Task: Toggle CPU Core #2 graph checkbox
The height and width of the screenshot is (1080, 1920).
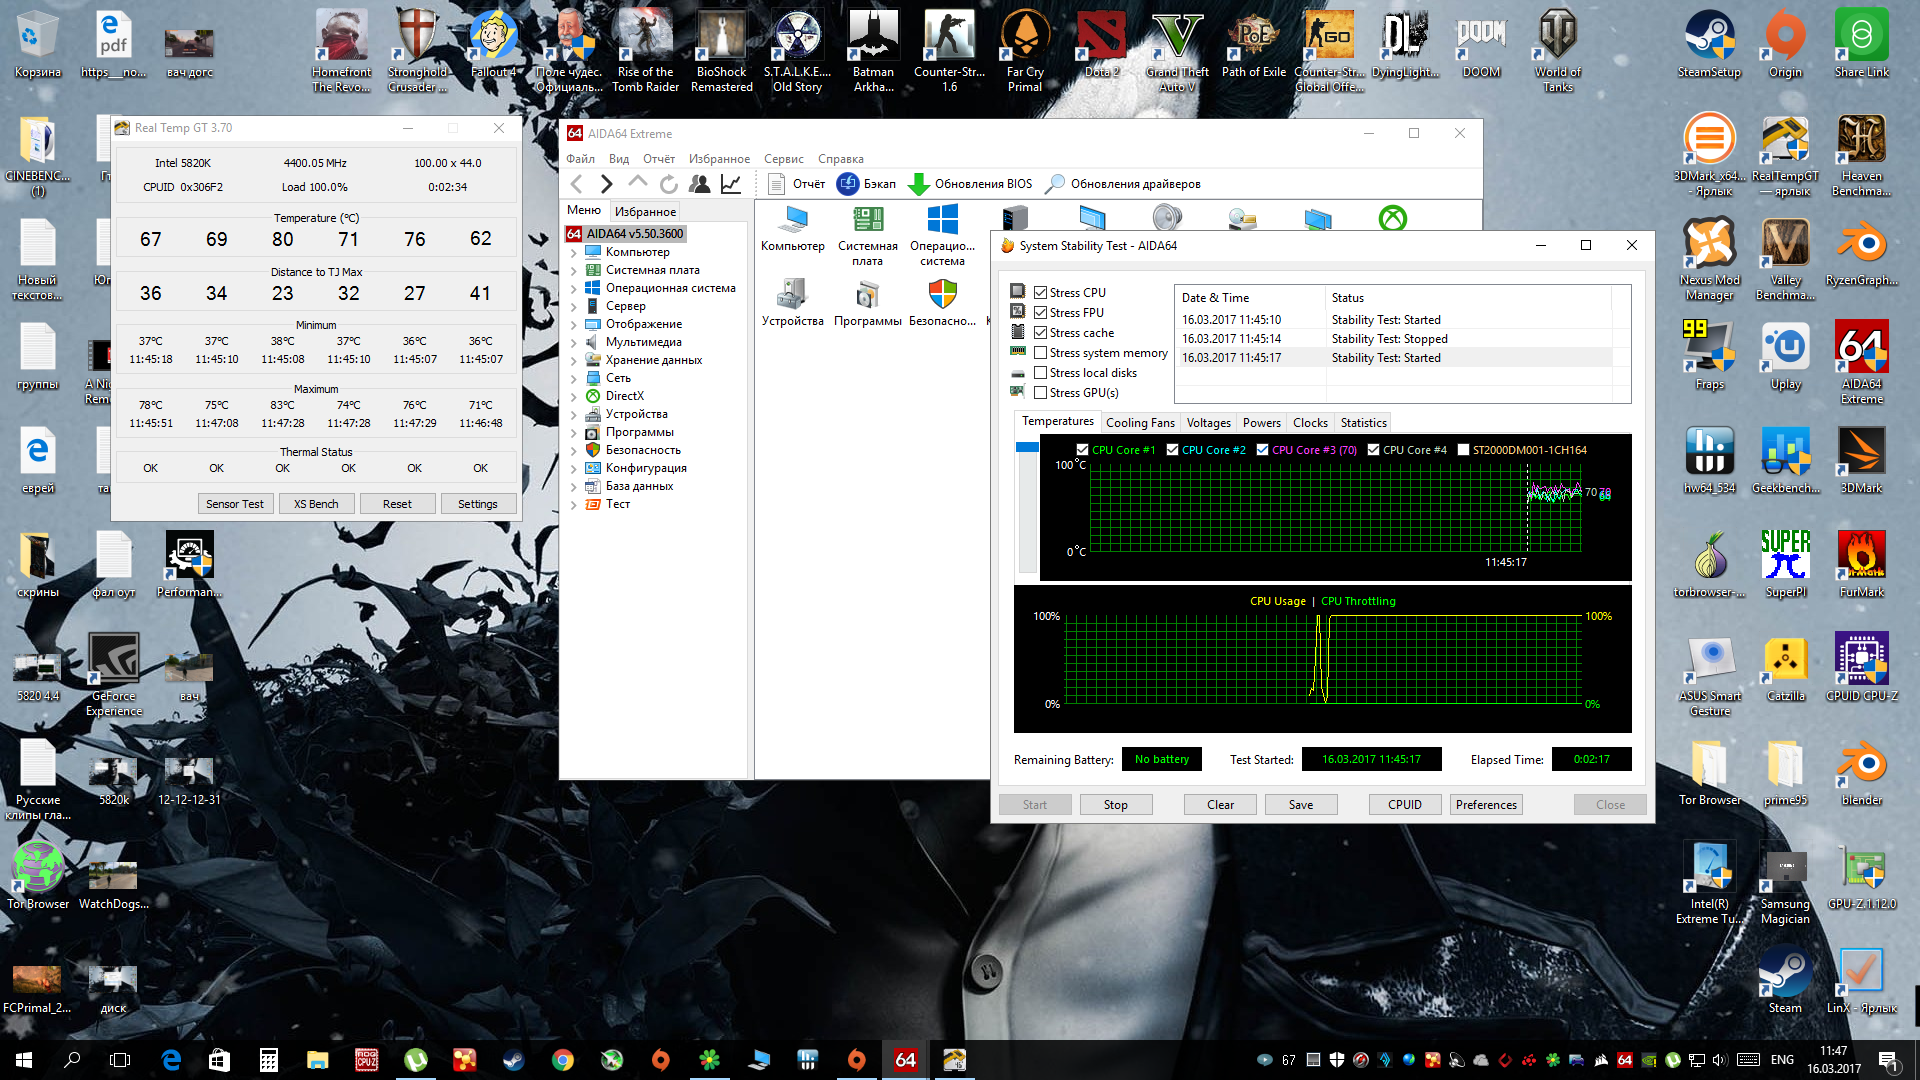Action: (x=1172, y=450)
